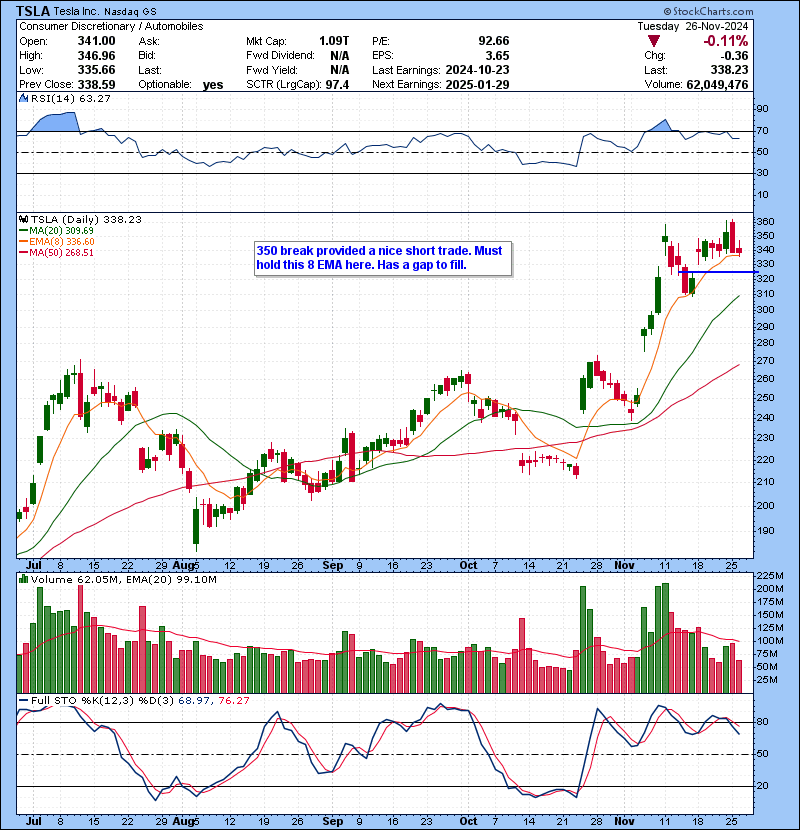Click the blue 350 break annotation box
Viewport: 800px width, 830px height.
click(x=383, y=258)
